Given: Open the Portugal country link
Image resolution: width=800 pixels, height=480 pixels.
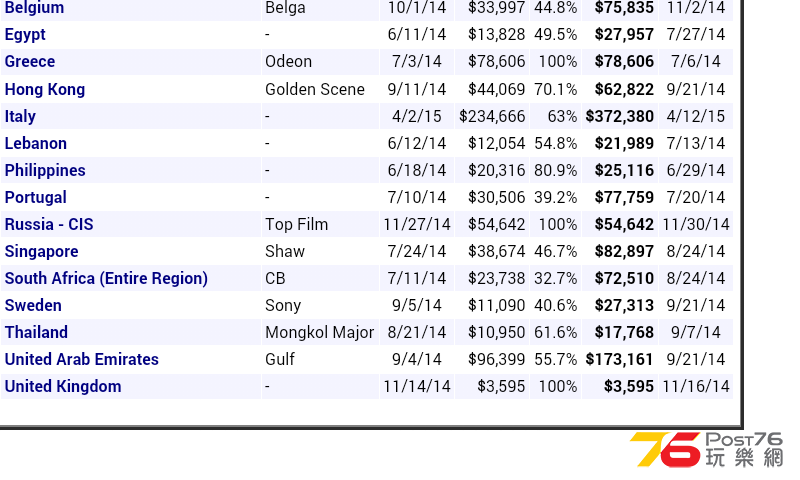Looking at the screenshot, I should [x=36, y=197].
